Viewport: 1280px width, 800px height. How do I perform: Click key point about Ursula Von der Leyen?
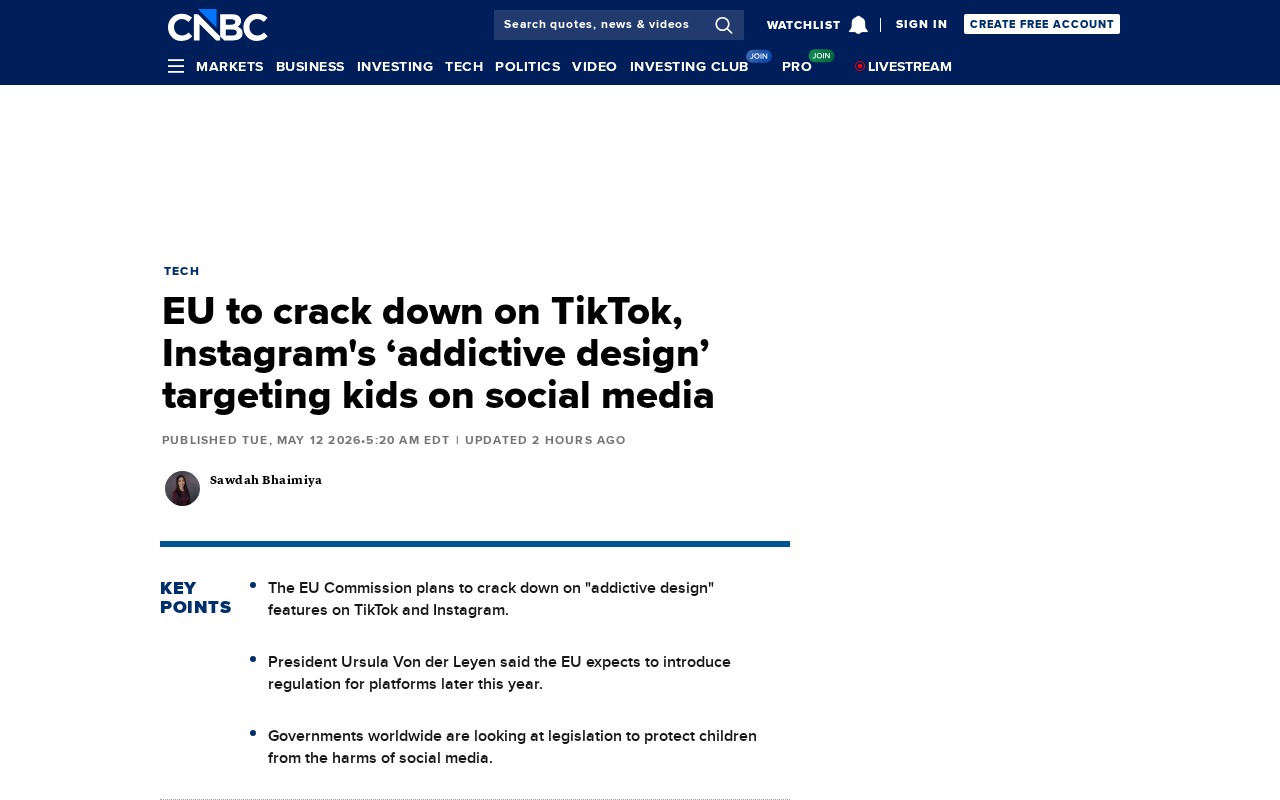point(499,673)
